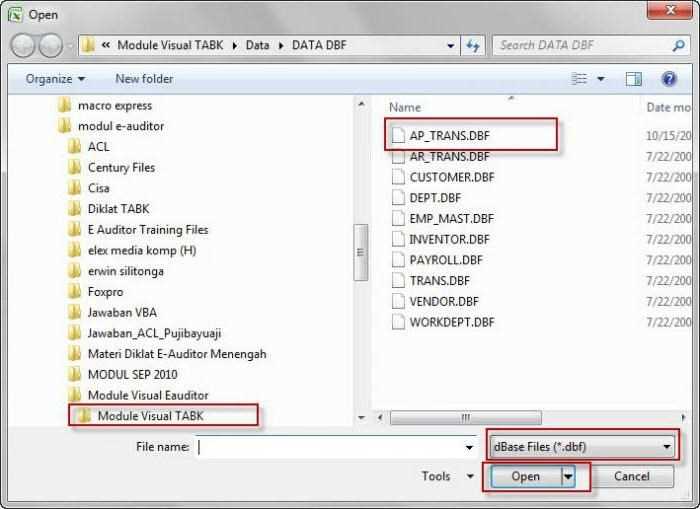This screenshot has width=700, height=509.
Task: Click the file list scroll right arrow
Action: point(683,418)
